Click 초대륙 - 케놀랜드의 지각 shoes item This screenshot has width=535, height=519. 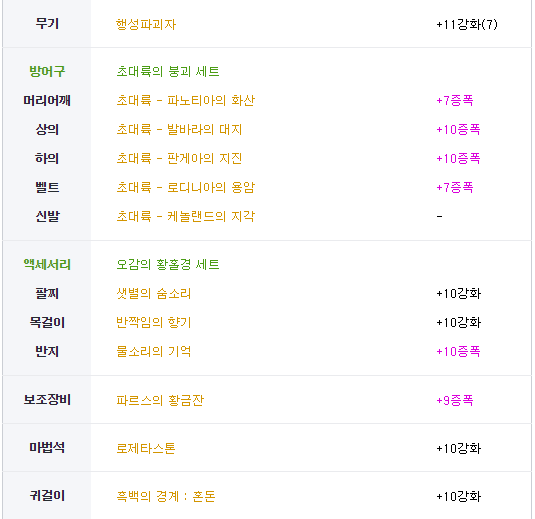tap(186, 217)
